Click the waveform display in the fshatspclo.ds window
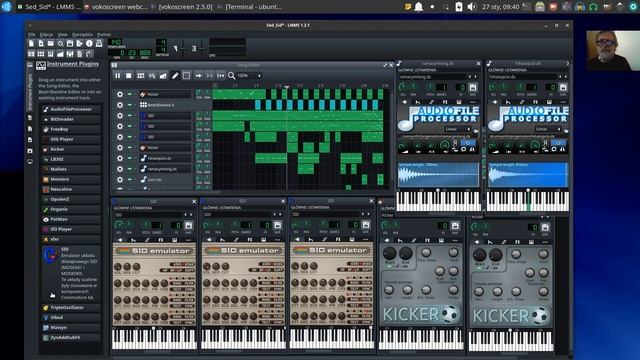This screenshot has height=360, width=640. (528, 175)
